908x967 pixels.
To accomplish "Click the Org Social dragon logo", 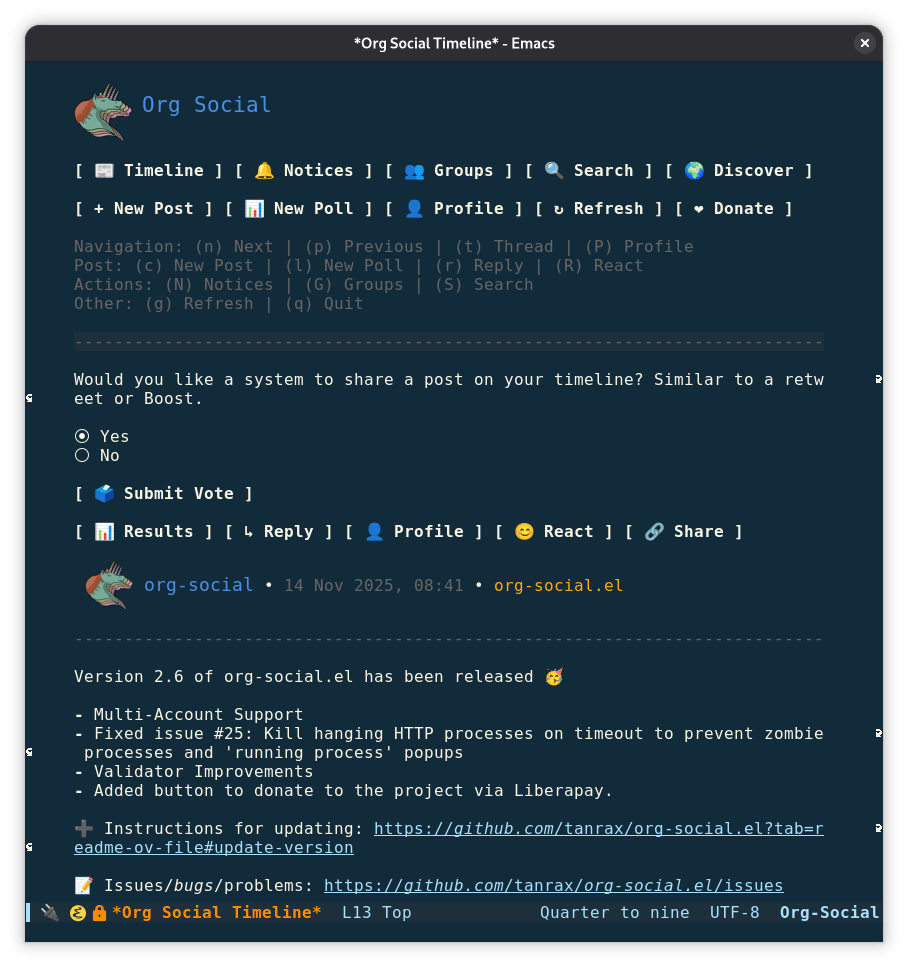I will [103, 111].
